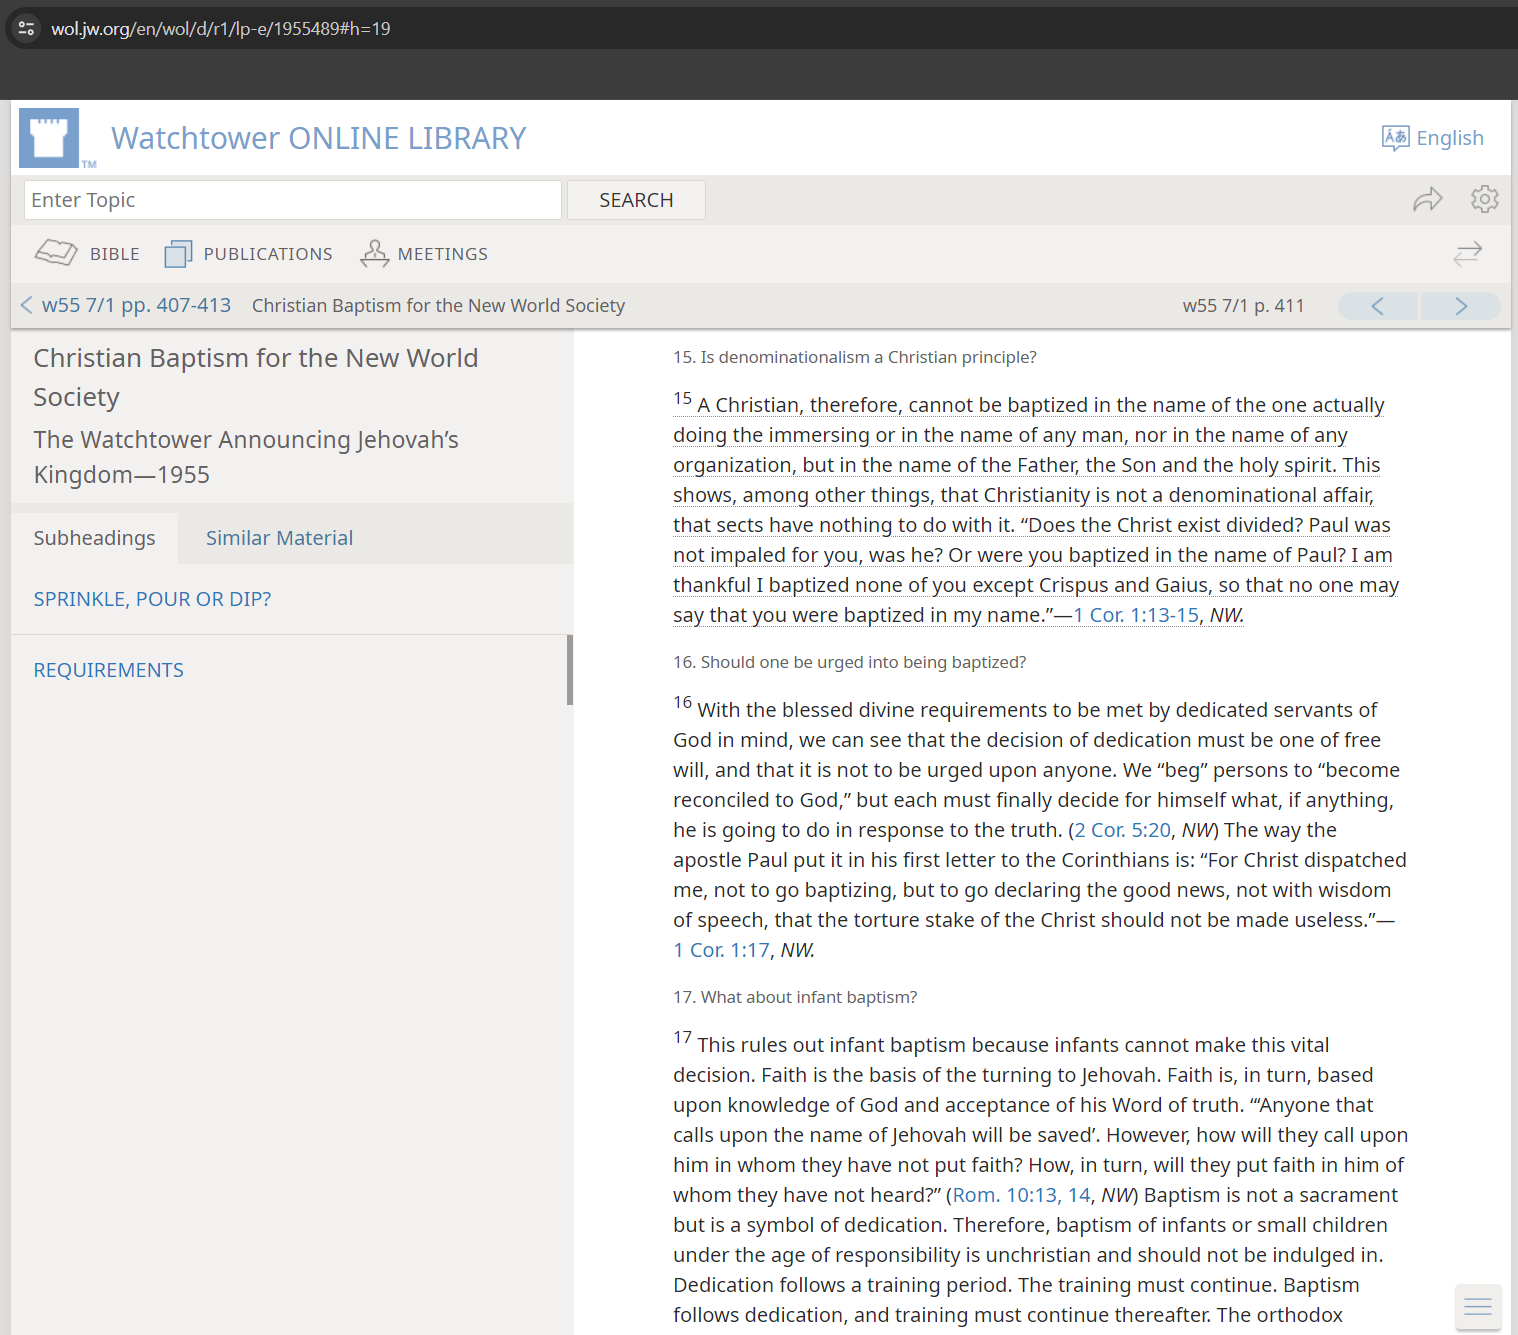The width and height of the screenshot is (1518, 1335).
Task: Go to next page with right arrow
Action: pos(1461,306)
